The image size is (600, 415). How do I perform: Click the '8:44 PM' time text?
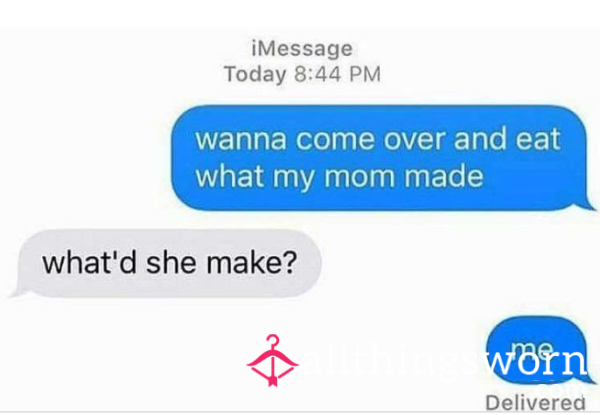coord(338,74)
